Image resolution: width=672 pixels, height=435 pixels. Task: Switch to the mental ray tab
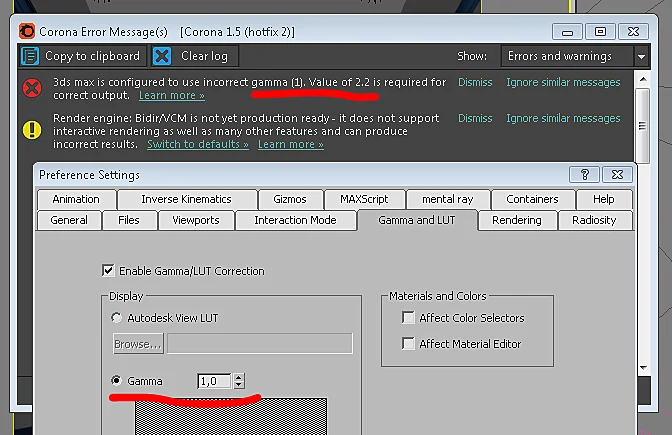pos(448,199)
